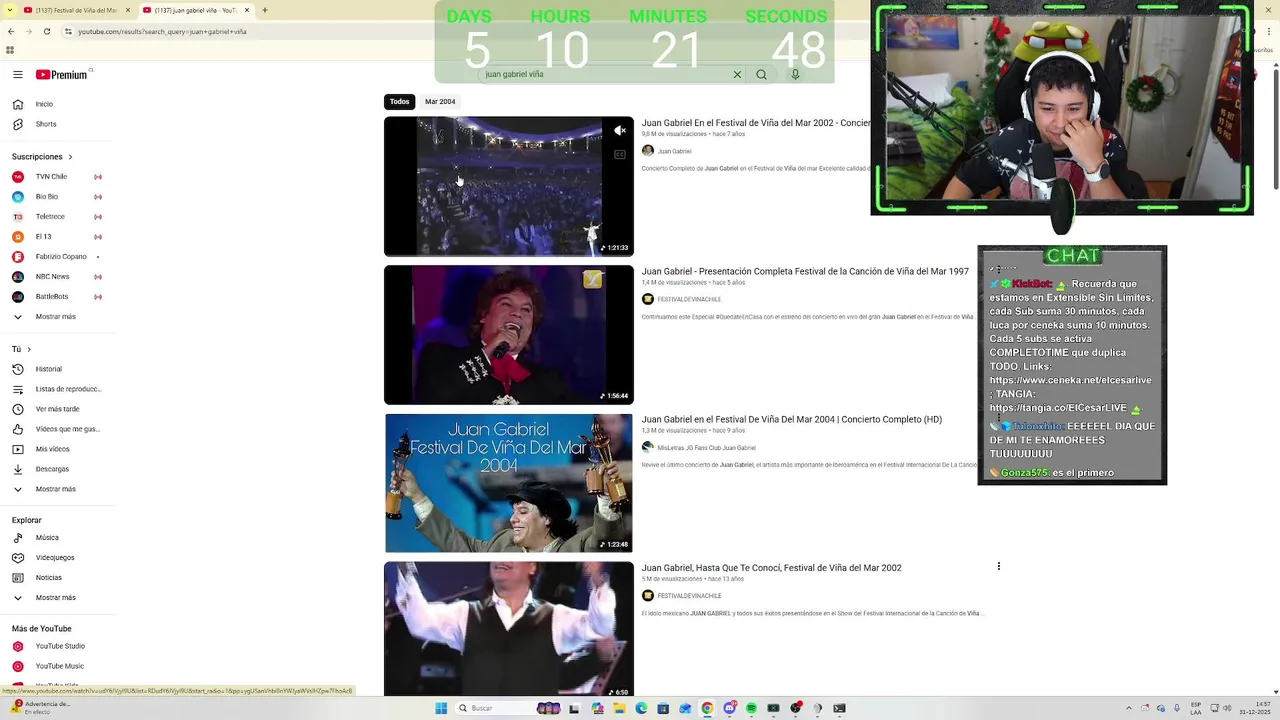Clear the search box with X
The image size is (1280, 720).
click(x=737, y=74)
